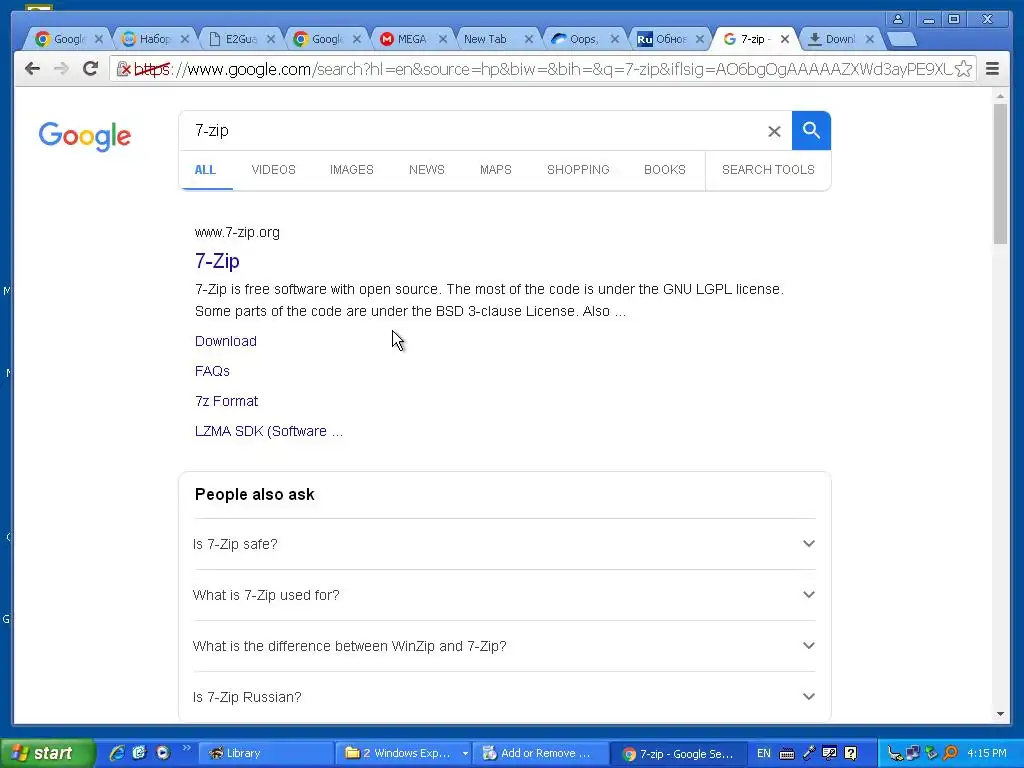
Task: Switch to the MAPS search tab
Action: click(496, 170)
